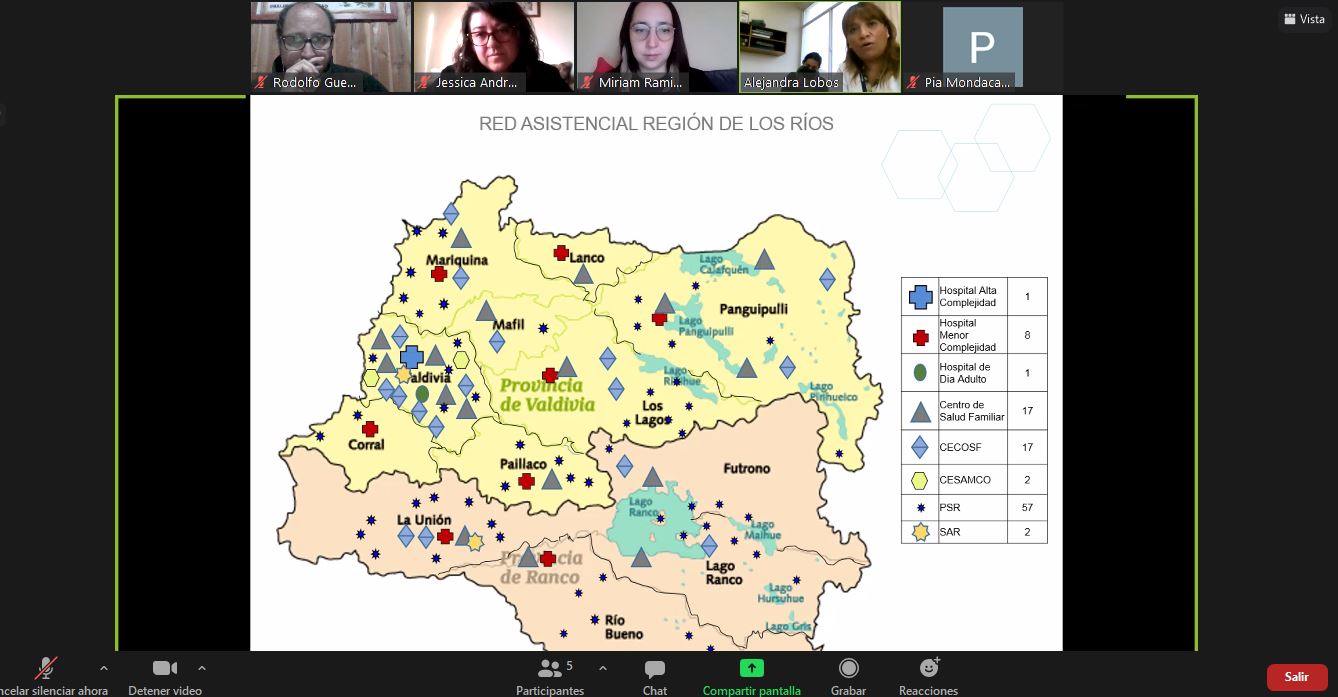The width and height of the screenshot is (1338, 697).
Task: Click the green Compartir pantalla icon
Action: [751, 668]
